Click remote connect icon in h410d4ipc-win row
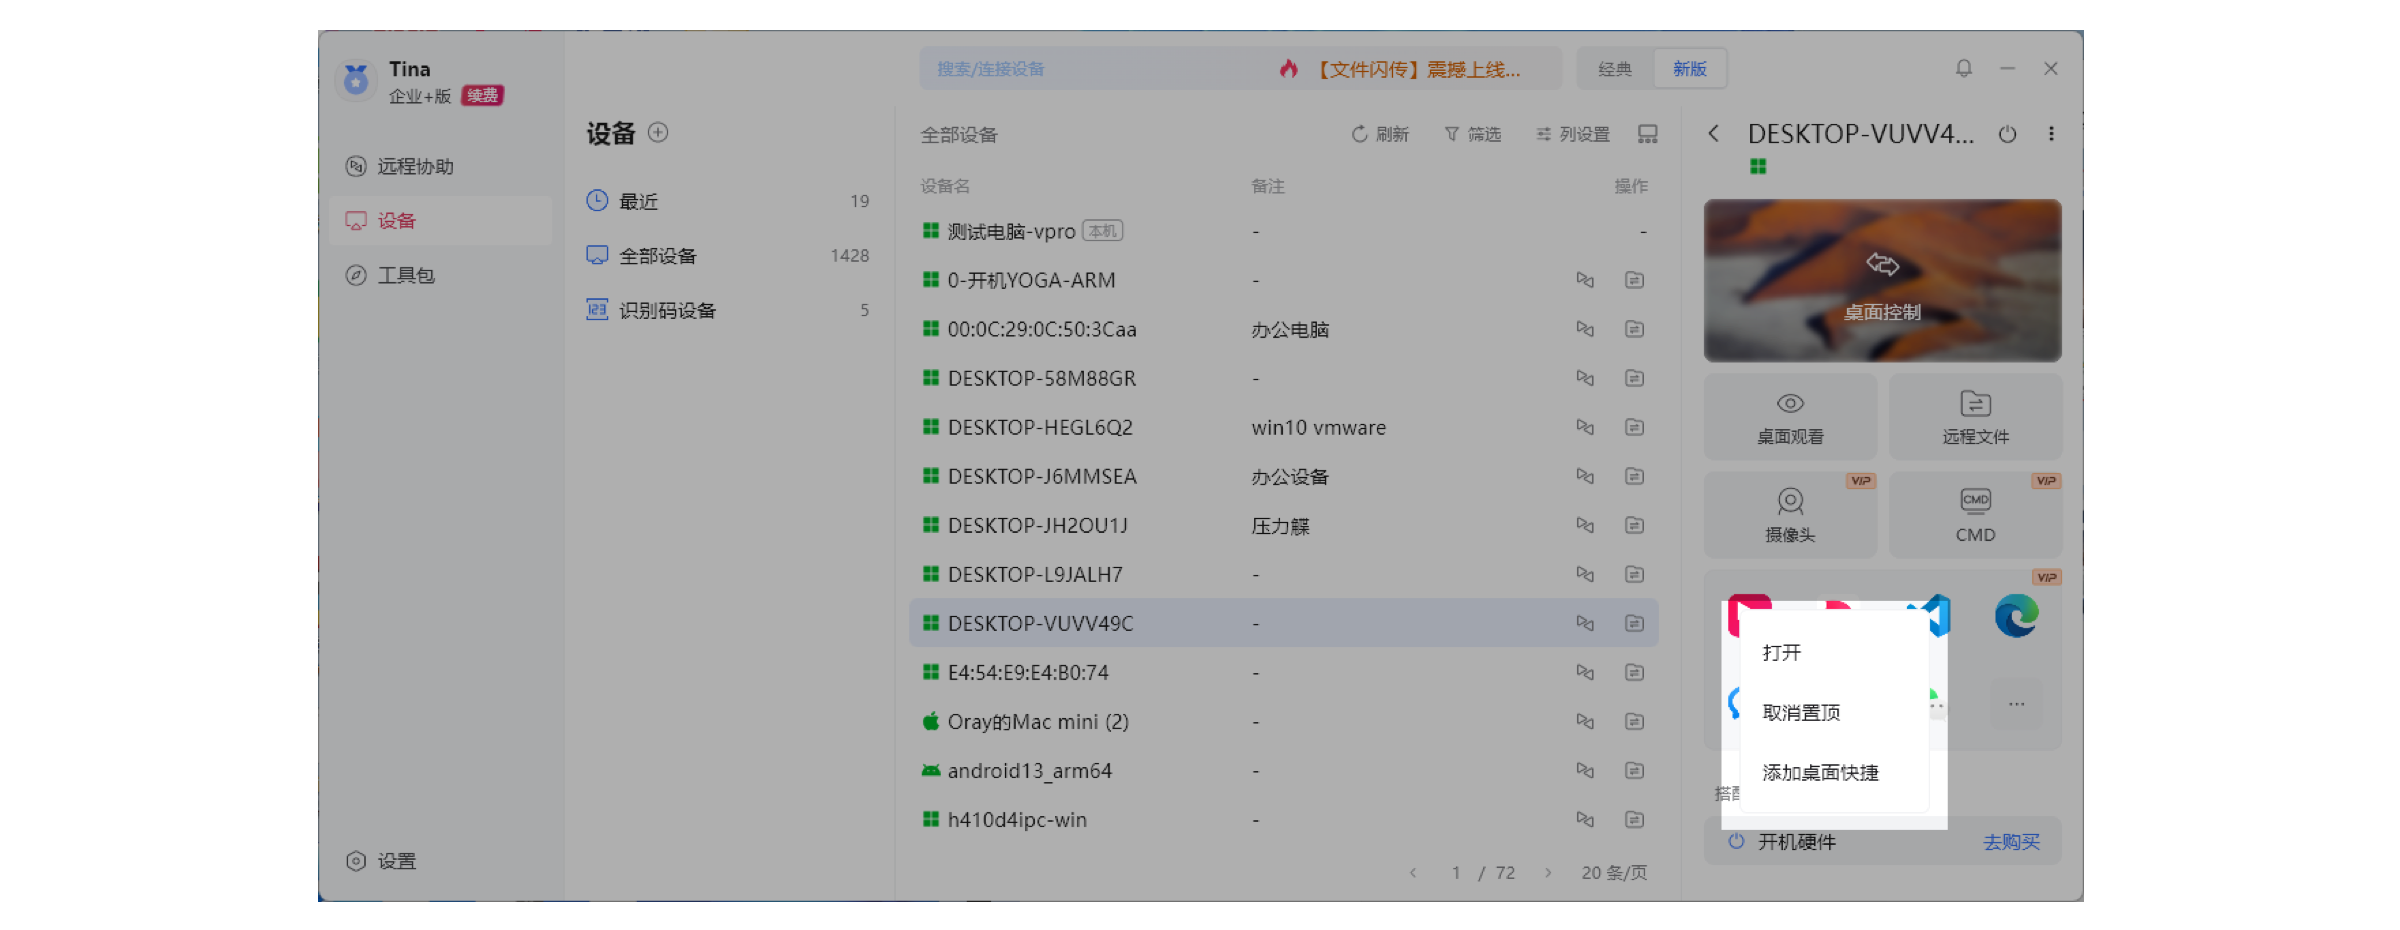Screen dimensions: 2400x930 point(1585,819)
